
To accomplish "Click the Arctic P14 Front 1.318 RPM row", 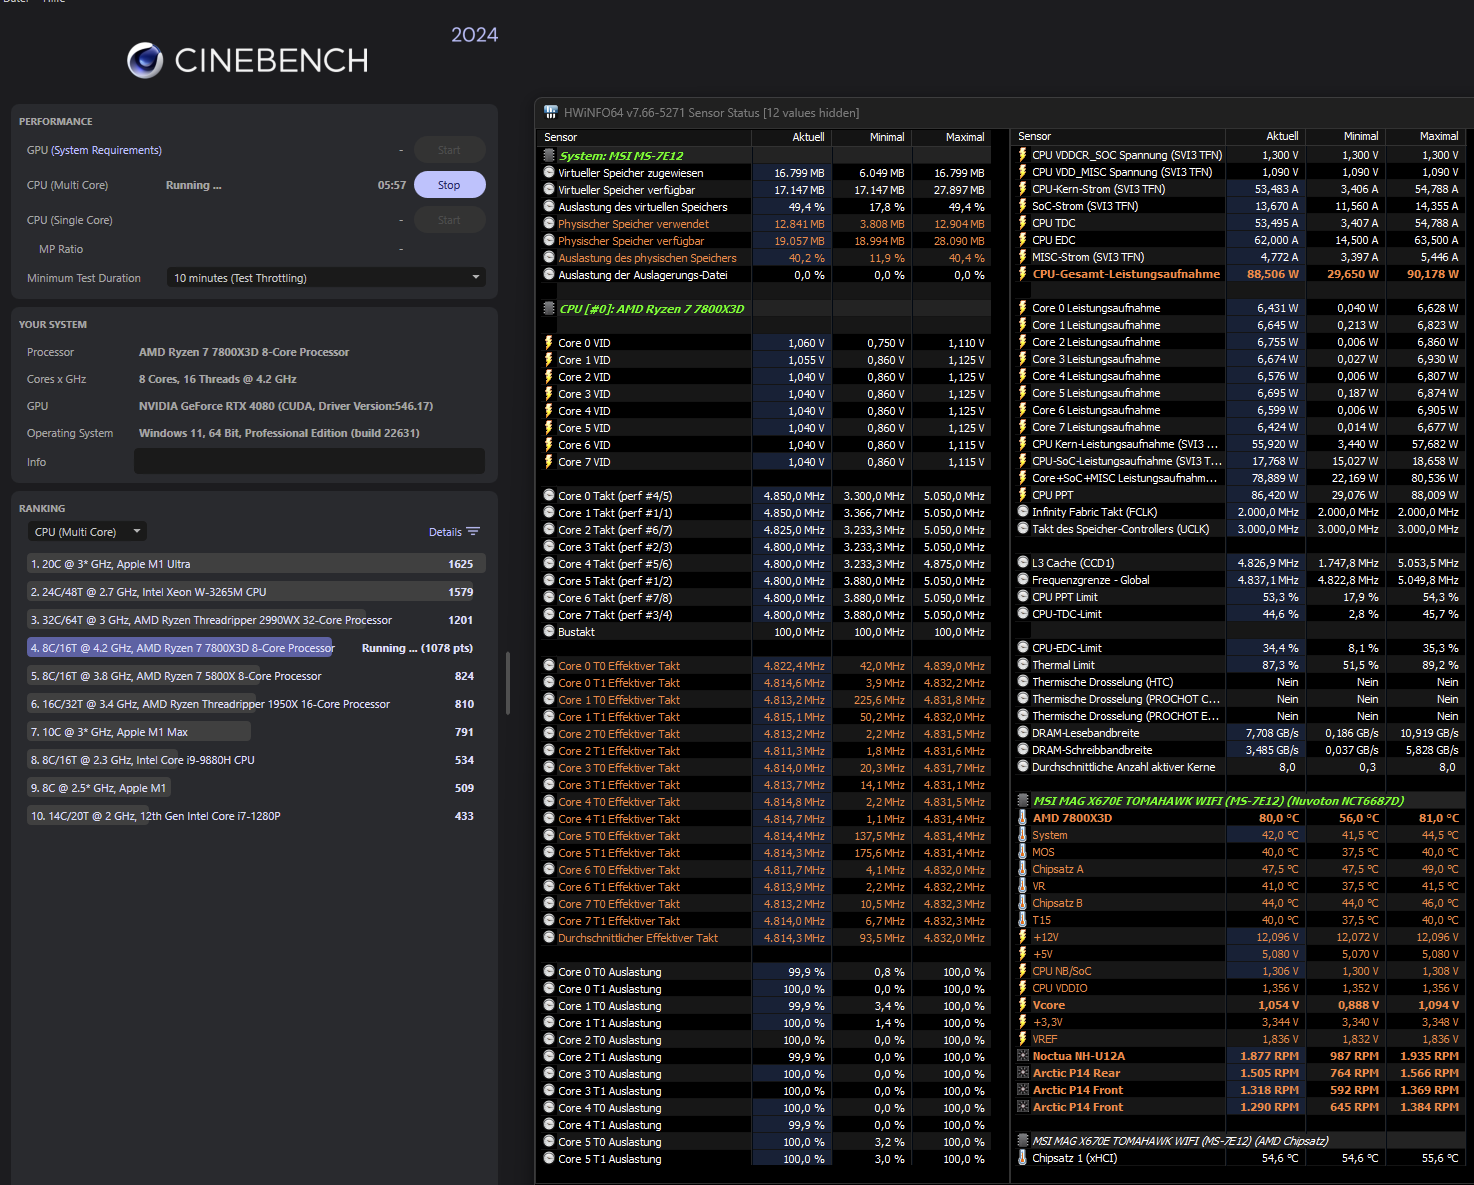I will [1239, 1090].
